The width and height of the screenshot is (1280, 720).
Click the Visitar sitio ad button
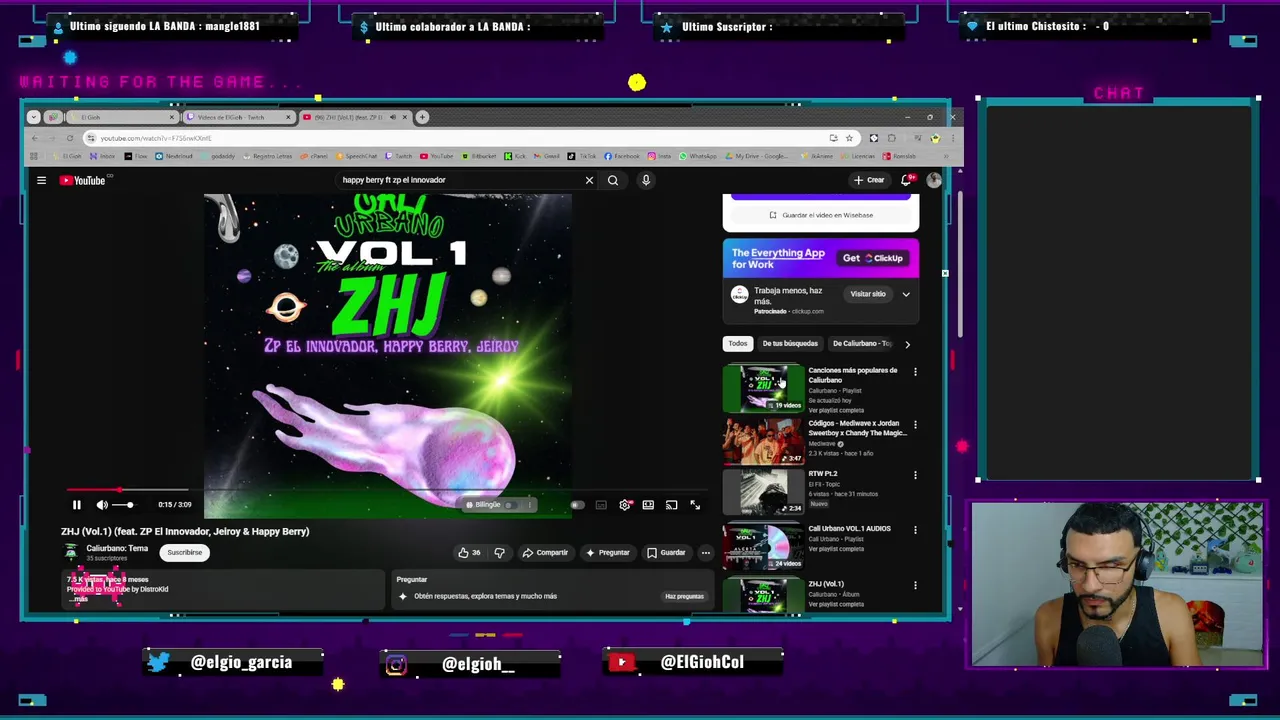868,294
